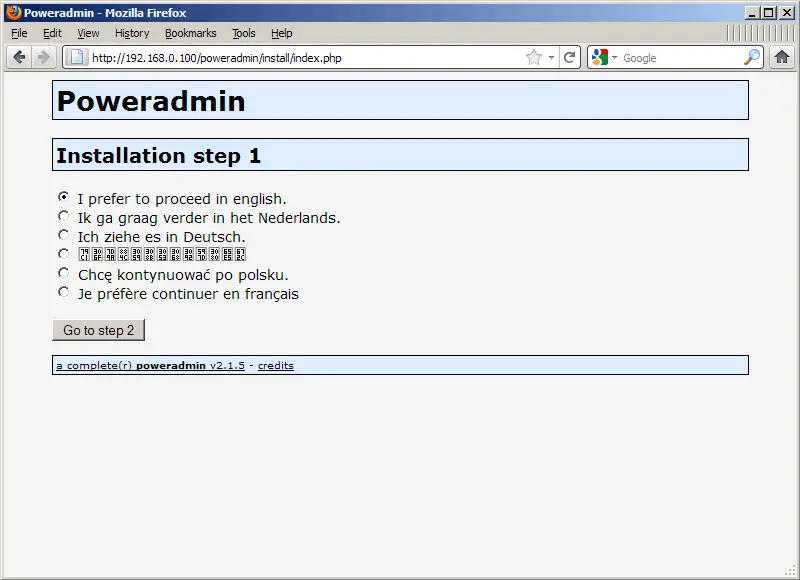Click the Google search engine icon

click(600, 57)
